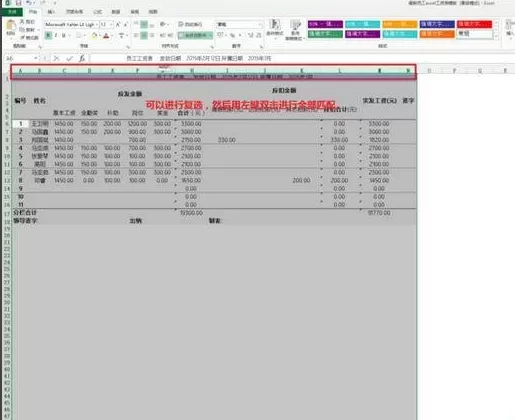Switch to the Insert ribbon tab
Viewport: 515px width, 420px height.
point(51,12)
